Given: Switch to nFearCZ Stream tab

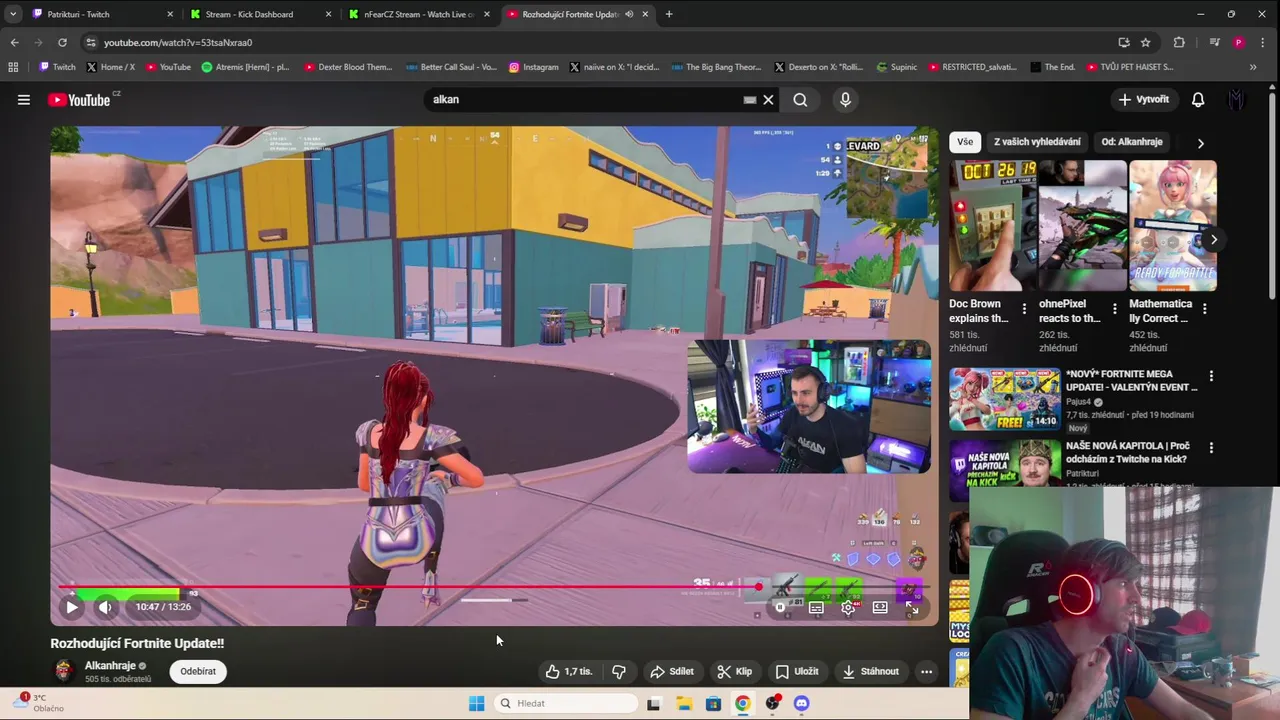Looking at the screenshot, I should (419, 14).
